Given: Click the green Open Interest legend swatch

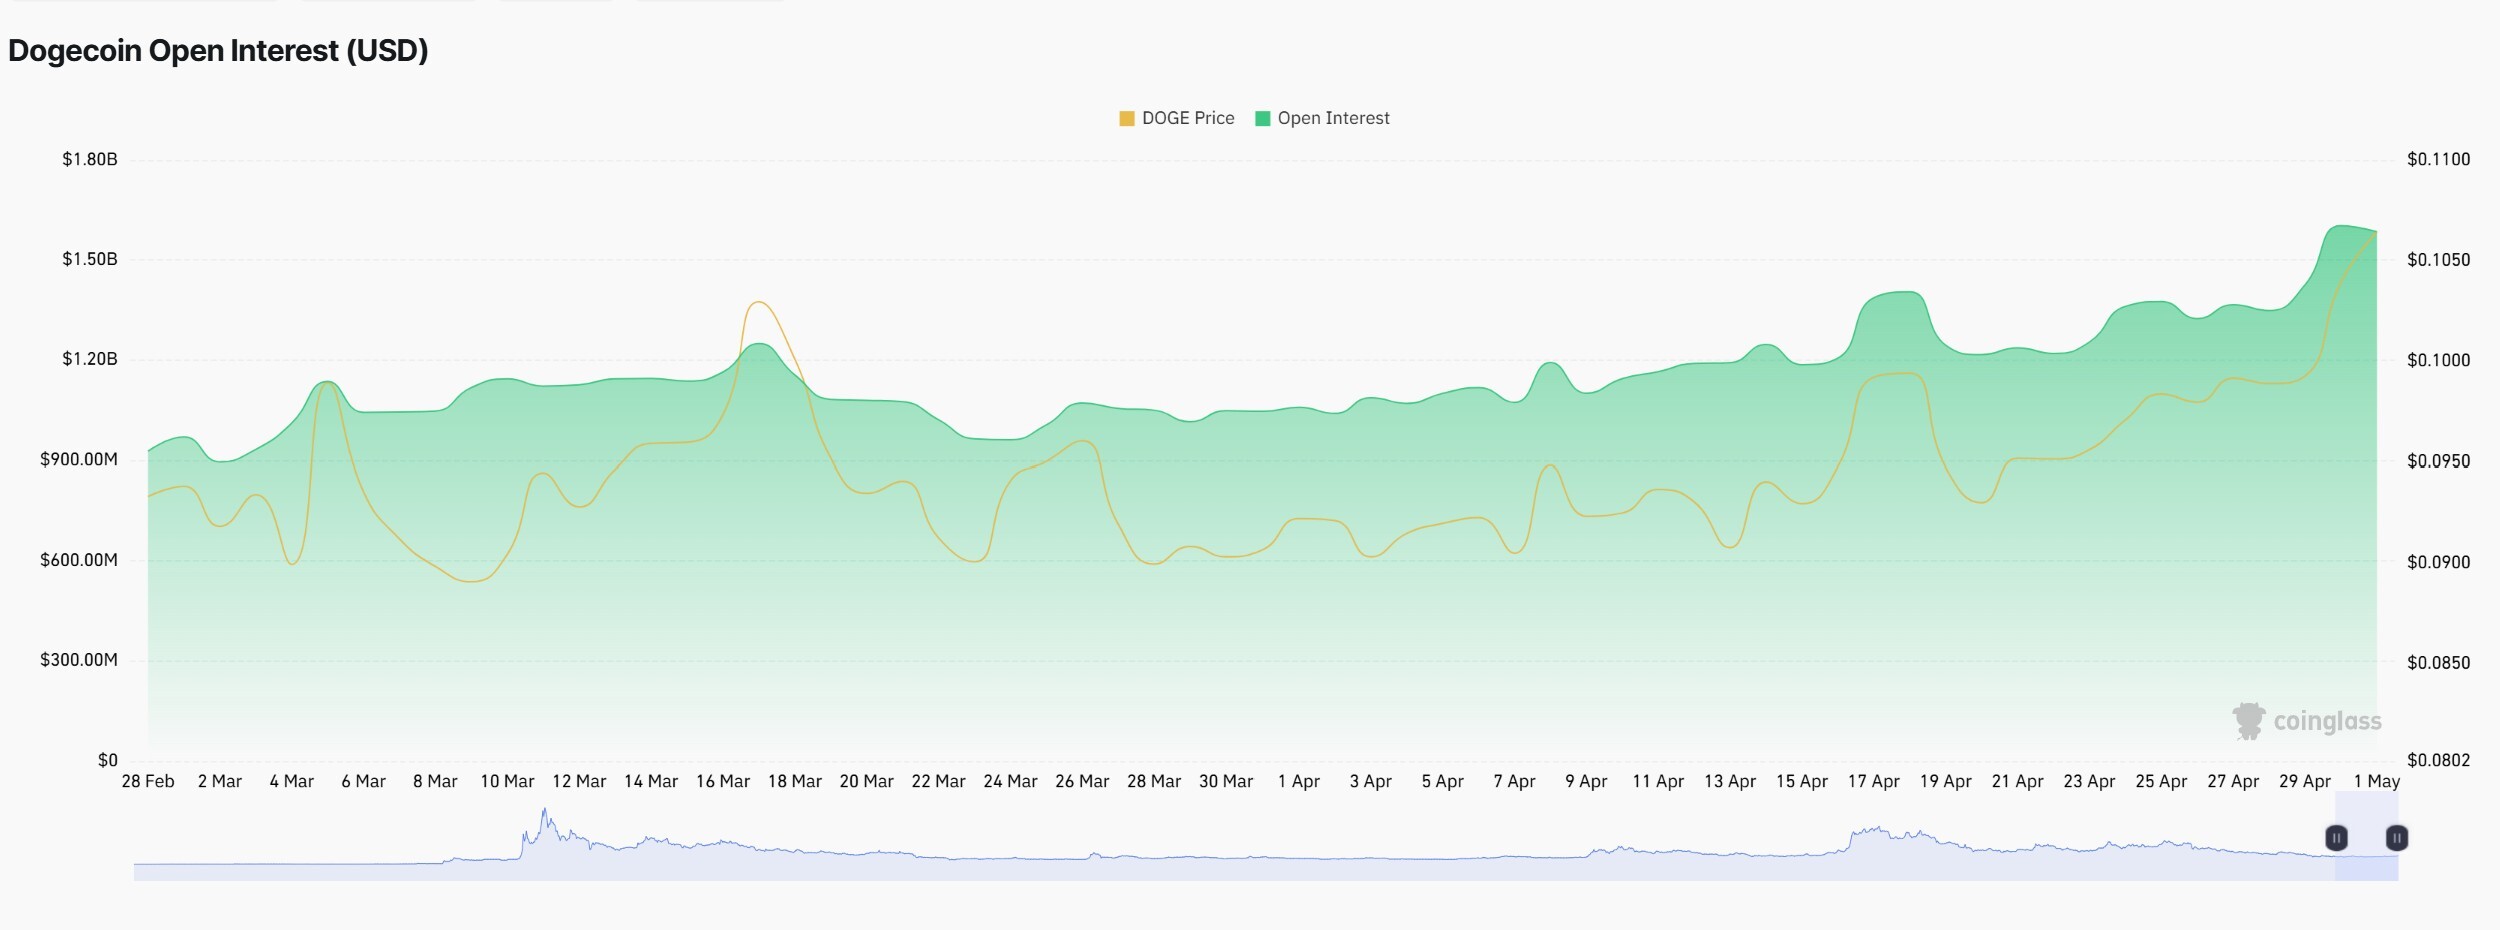Looking at the screenshot, I should (1262, 118).
